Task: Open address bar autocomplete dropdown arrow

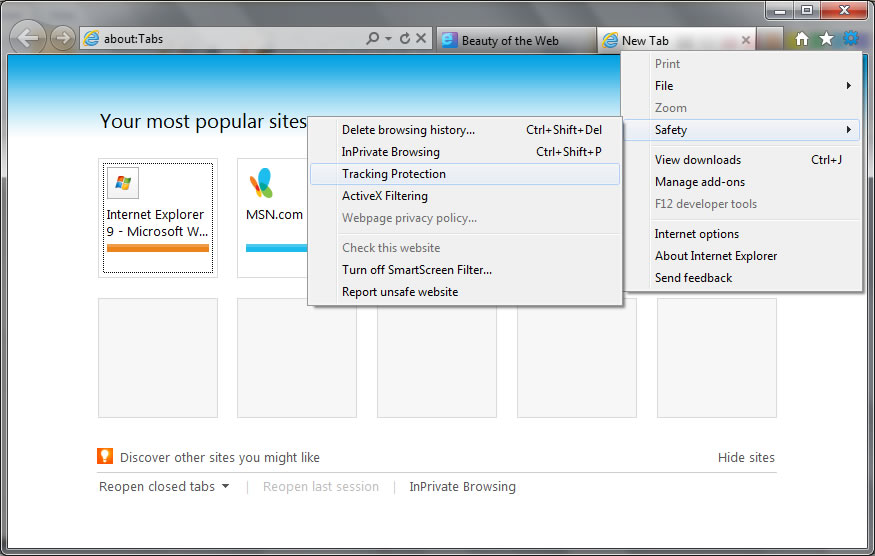Action: (x=388, y=39)
